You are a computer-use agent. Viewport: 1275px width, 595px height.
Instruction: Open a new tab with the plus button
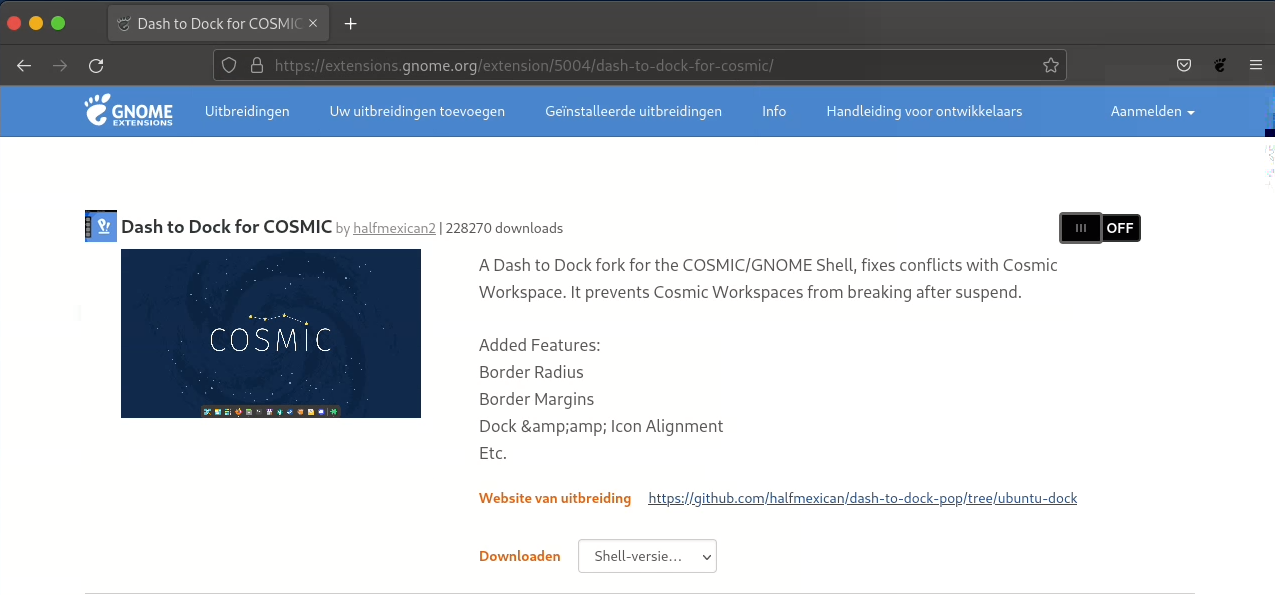(x=350, y=24)
